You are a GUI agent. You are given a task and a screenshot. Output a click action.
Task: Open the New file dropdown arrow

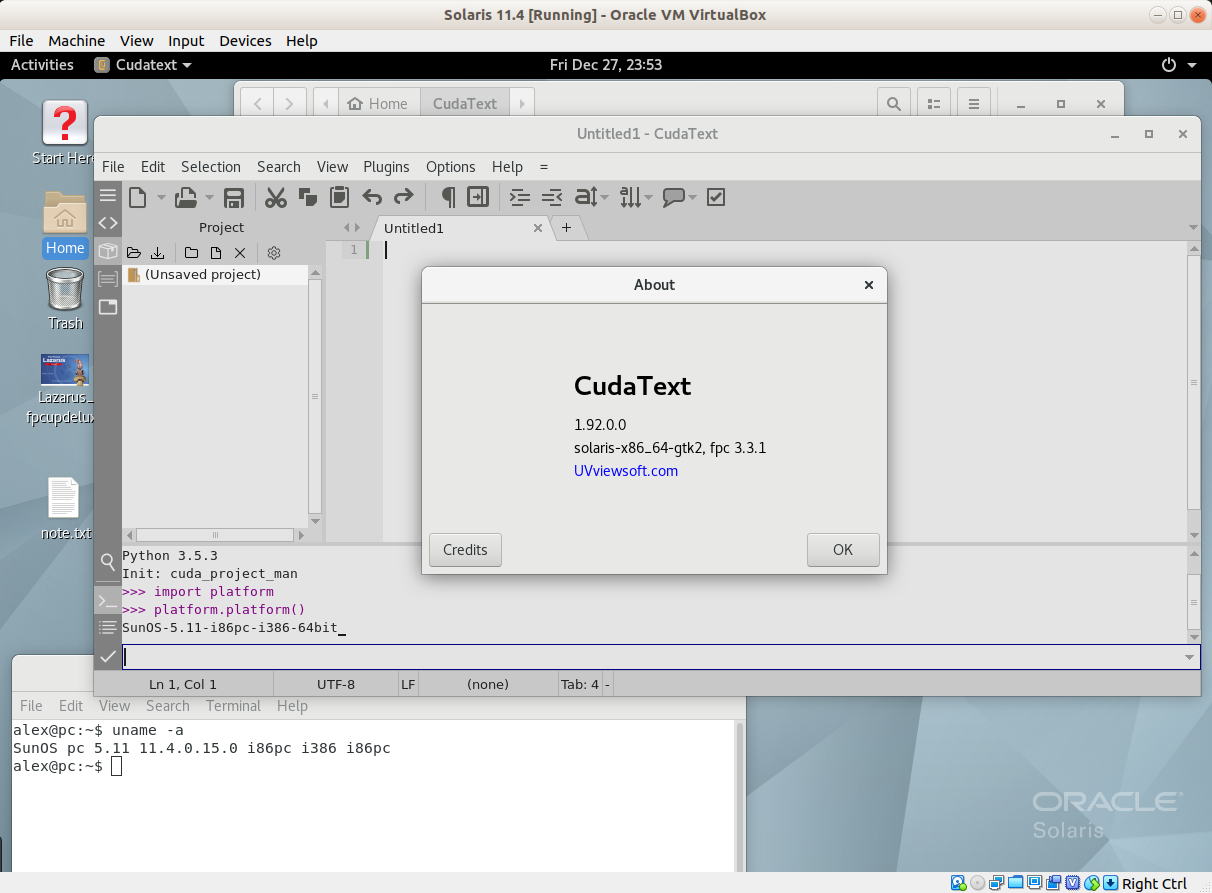point(160,198)
